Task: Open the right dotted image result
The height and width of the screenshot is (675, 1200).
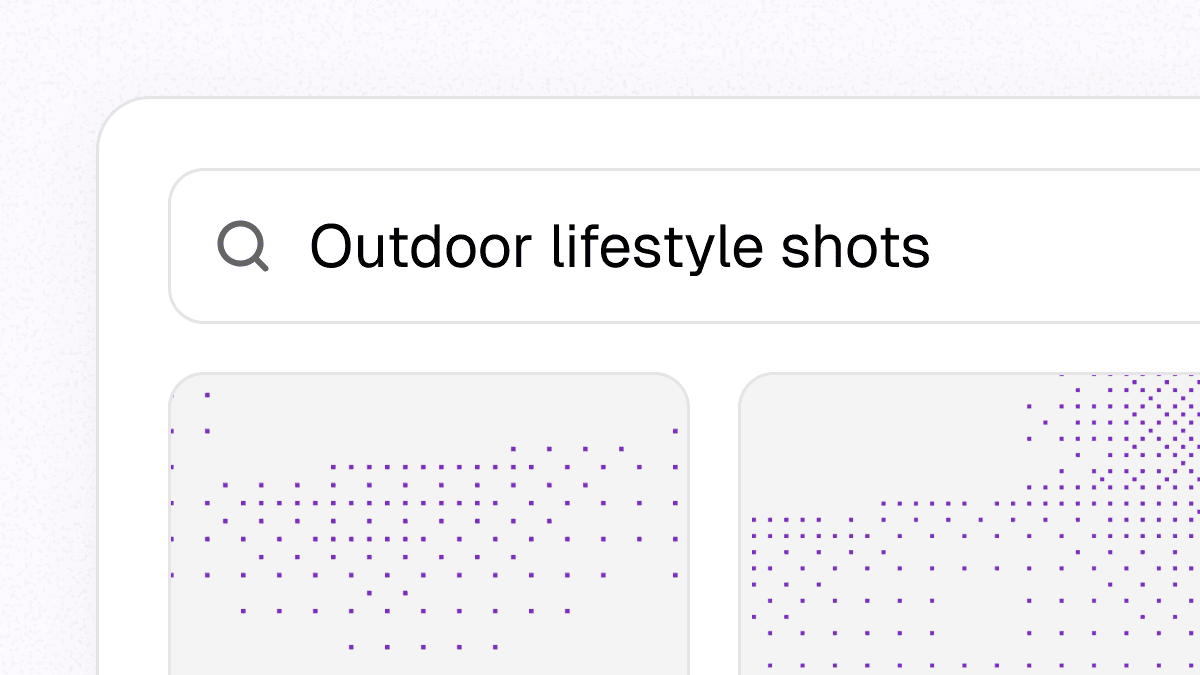Action: [x=969, y=524]
